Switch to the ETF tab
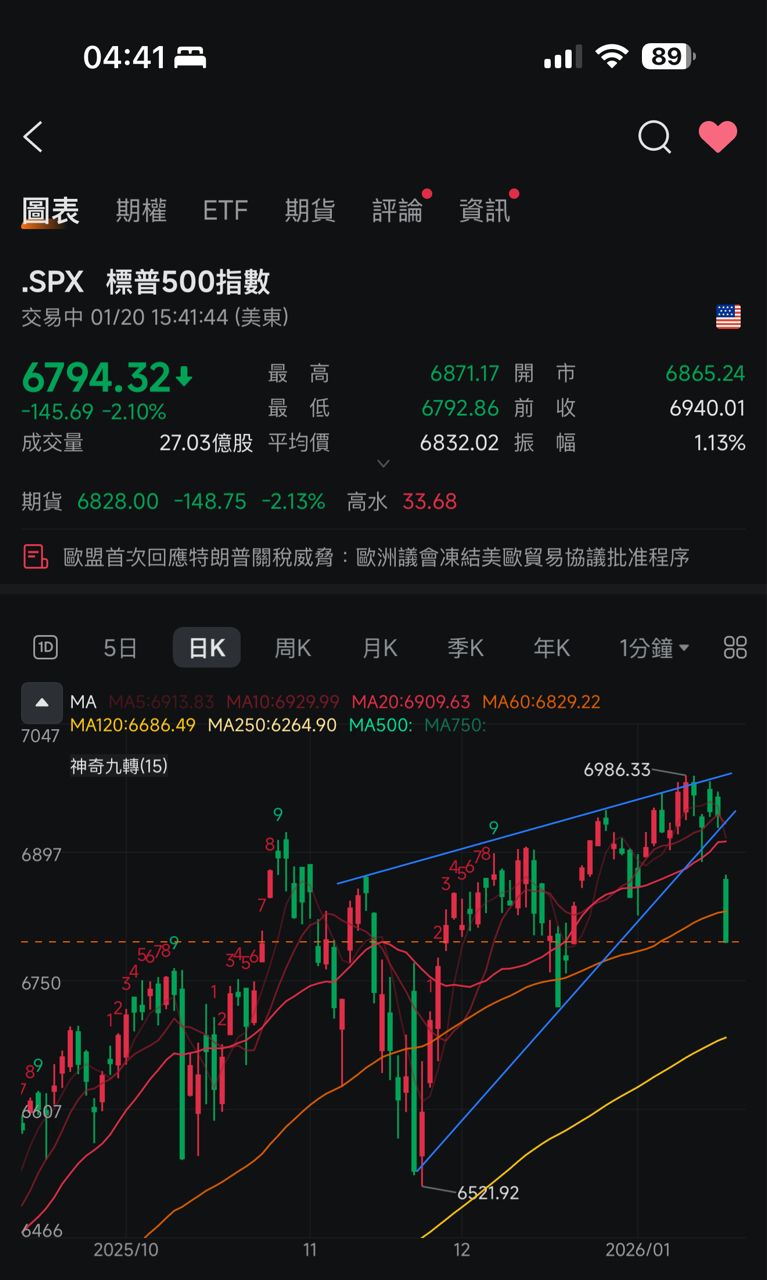The image size is (767, 1280). (225, 211)
